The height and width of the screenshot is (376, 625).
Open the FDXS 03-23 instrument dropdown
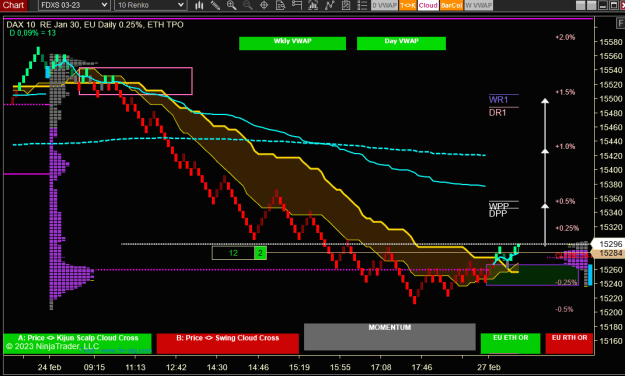click(74, 5)
